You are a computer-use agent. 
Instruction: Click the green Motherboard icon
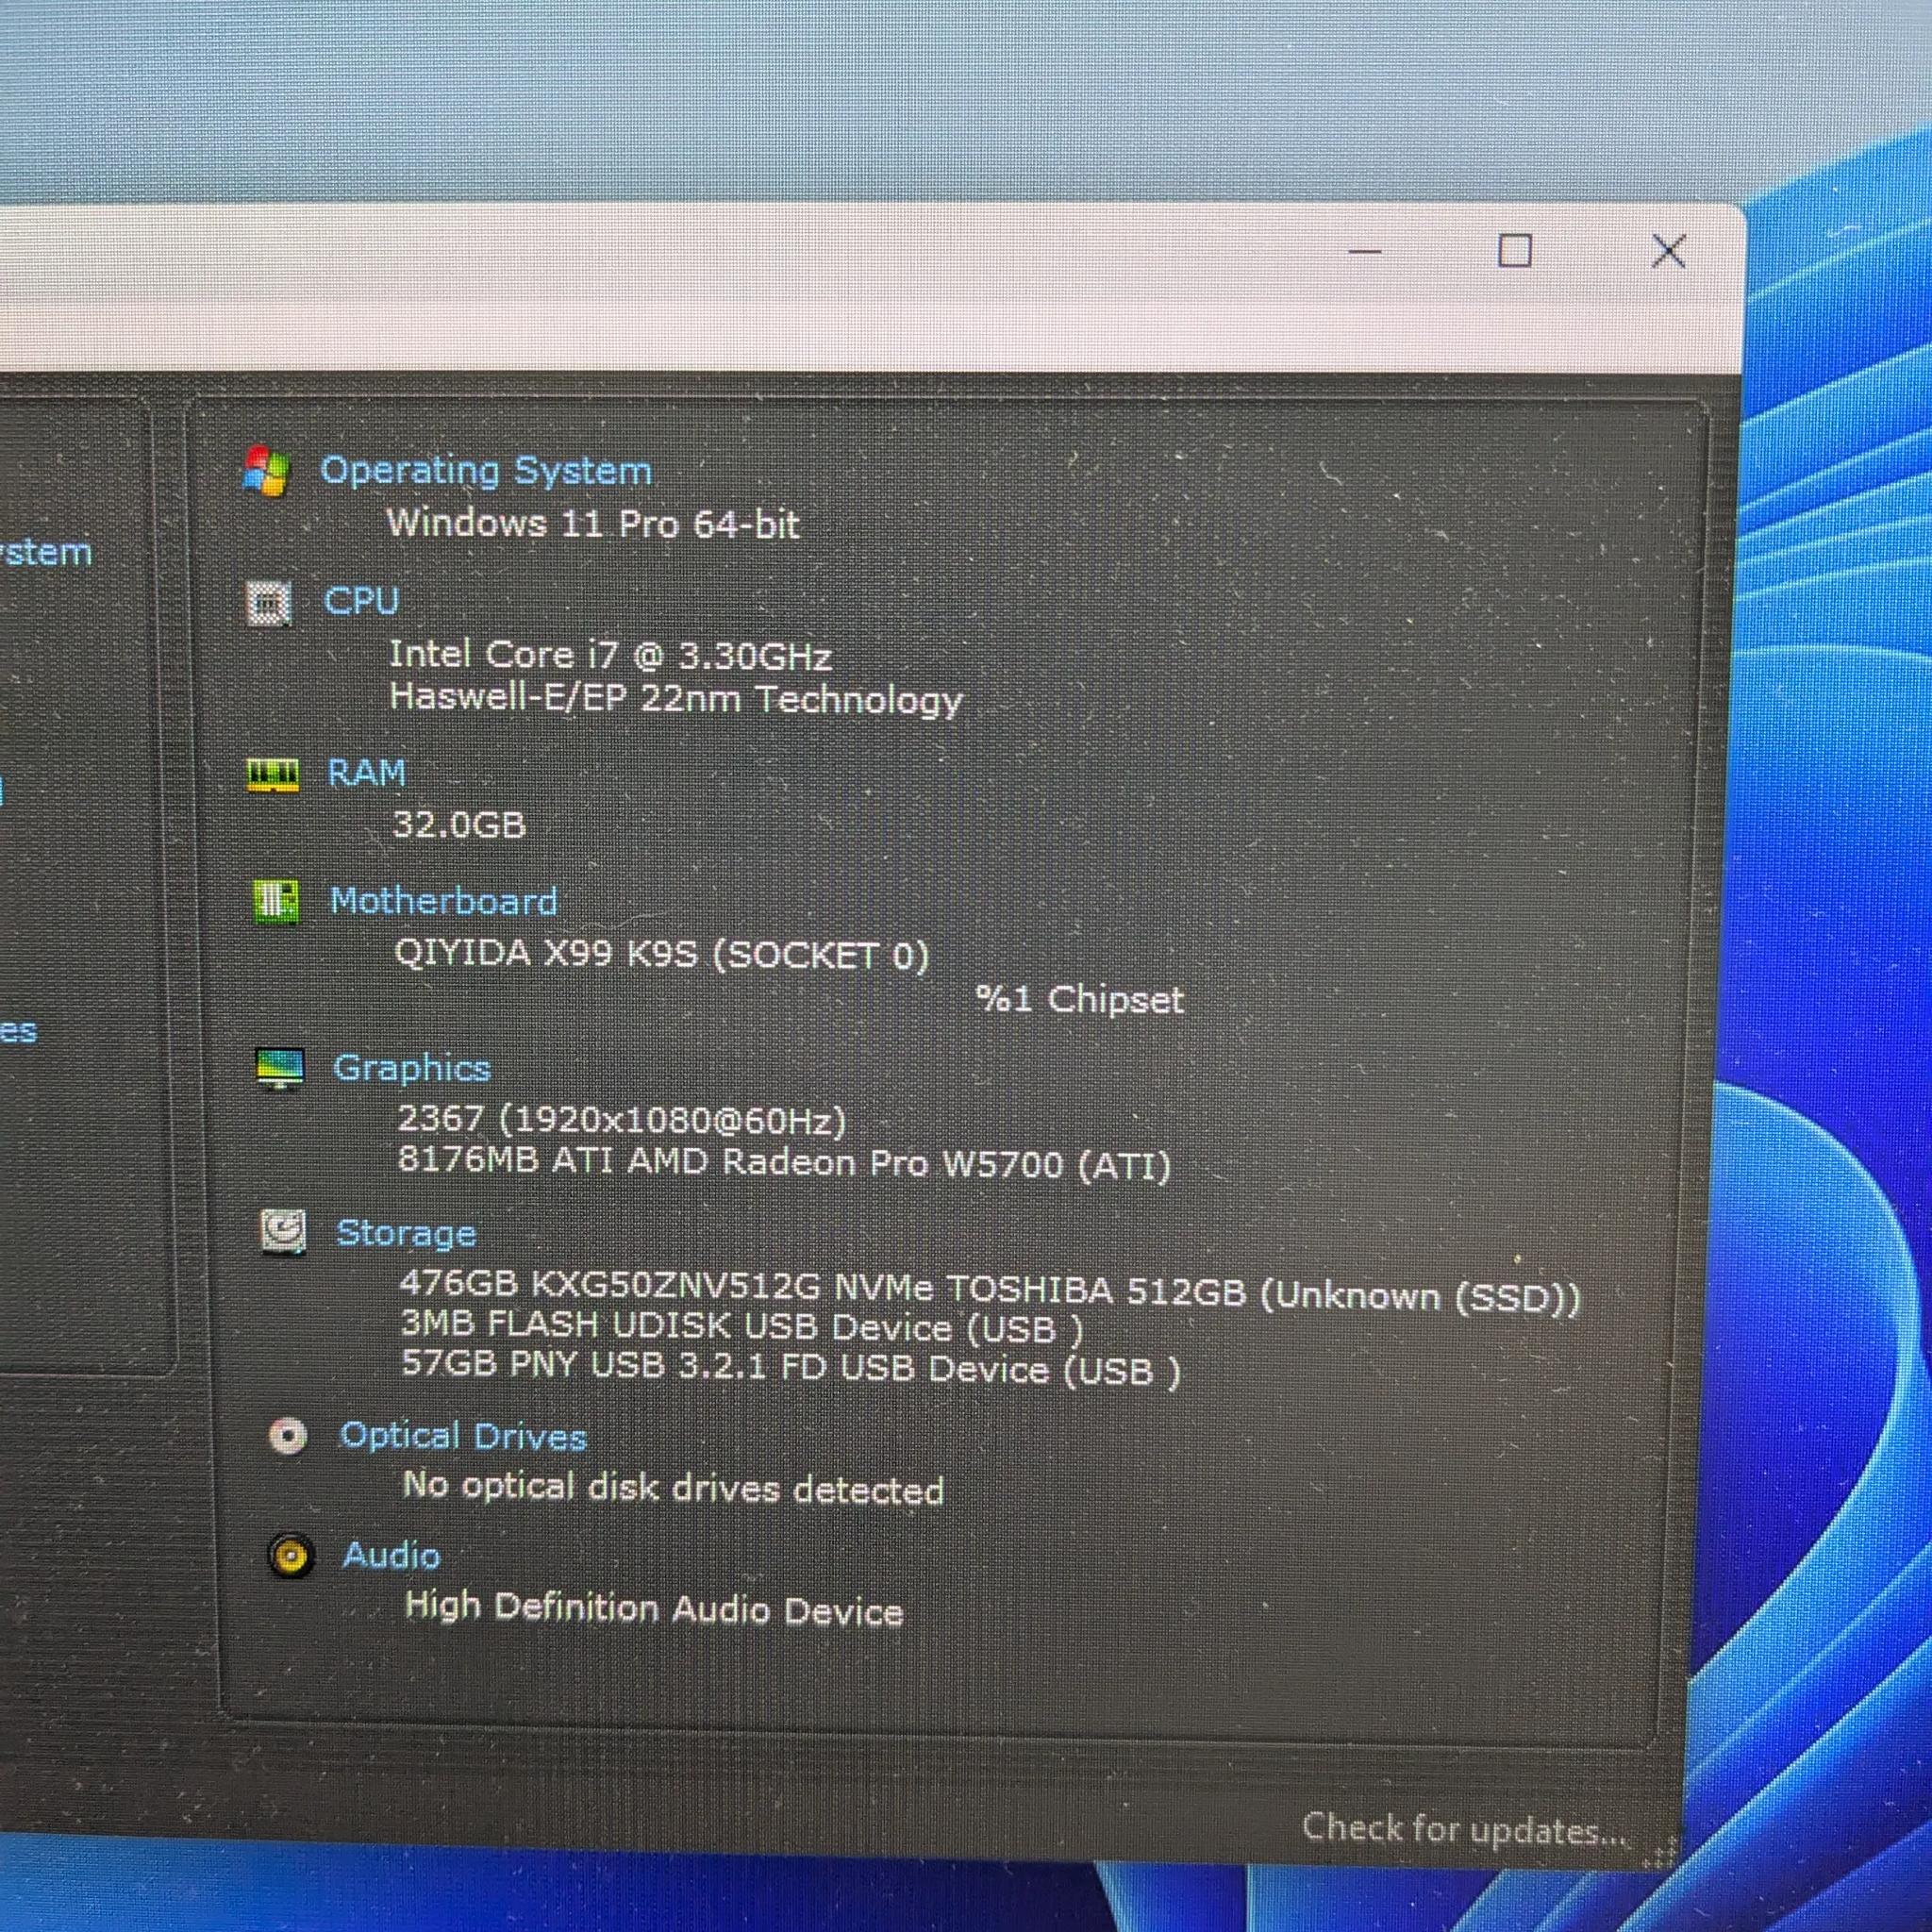point(276,902)
